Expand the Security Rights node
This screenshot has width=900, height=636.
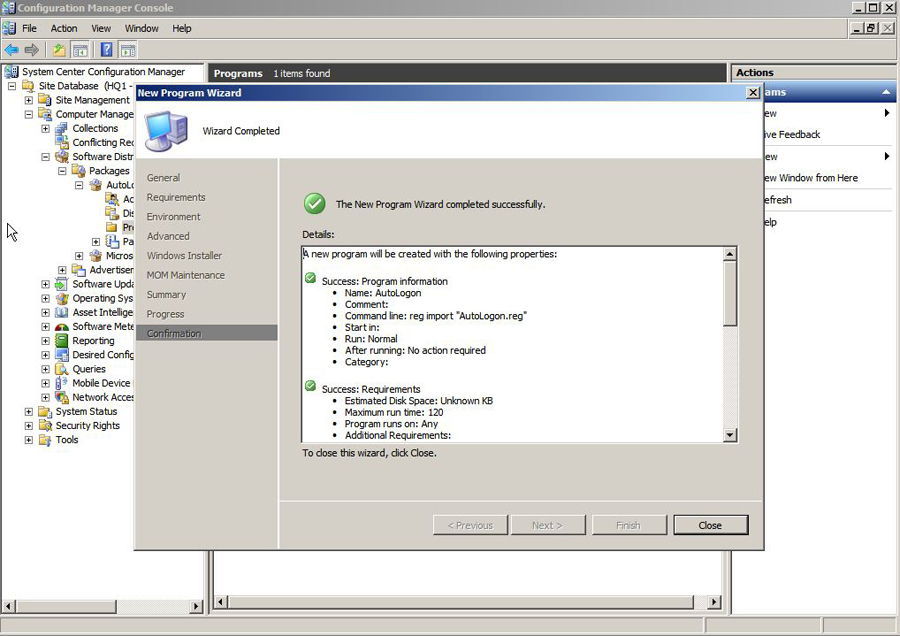[28, 425]
